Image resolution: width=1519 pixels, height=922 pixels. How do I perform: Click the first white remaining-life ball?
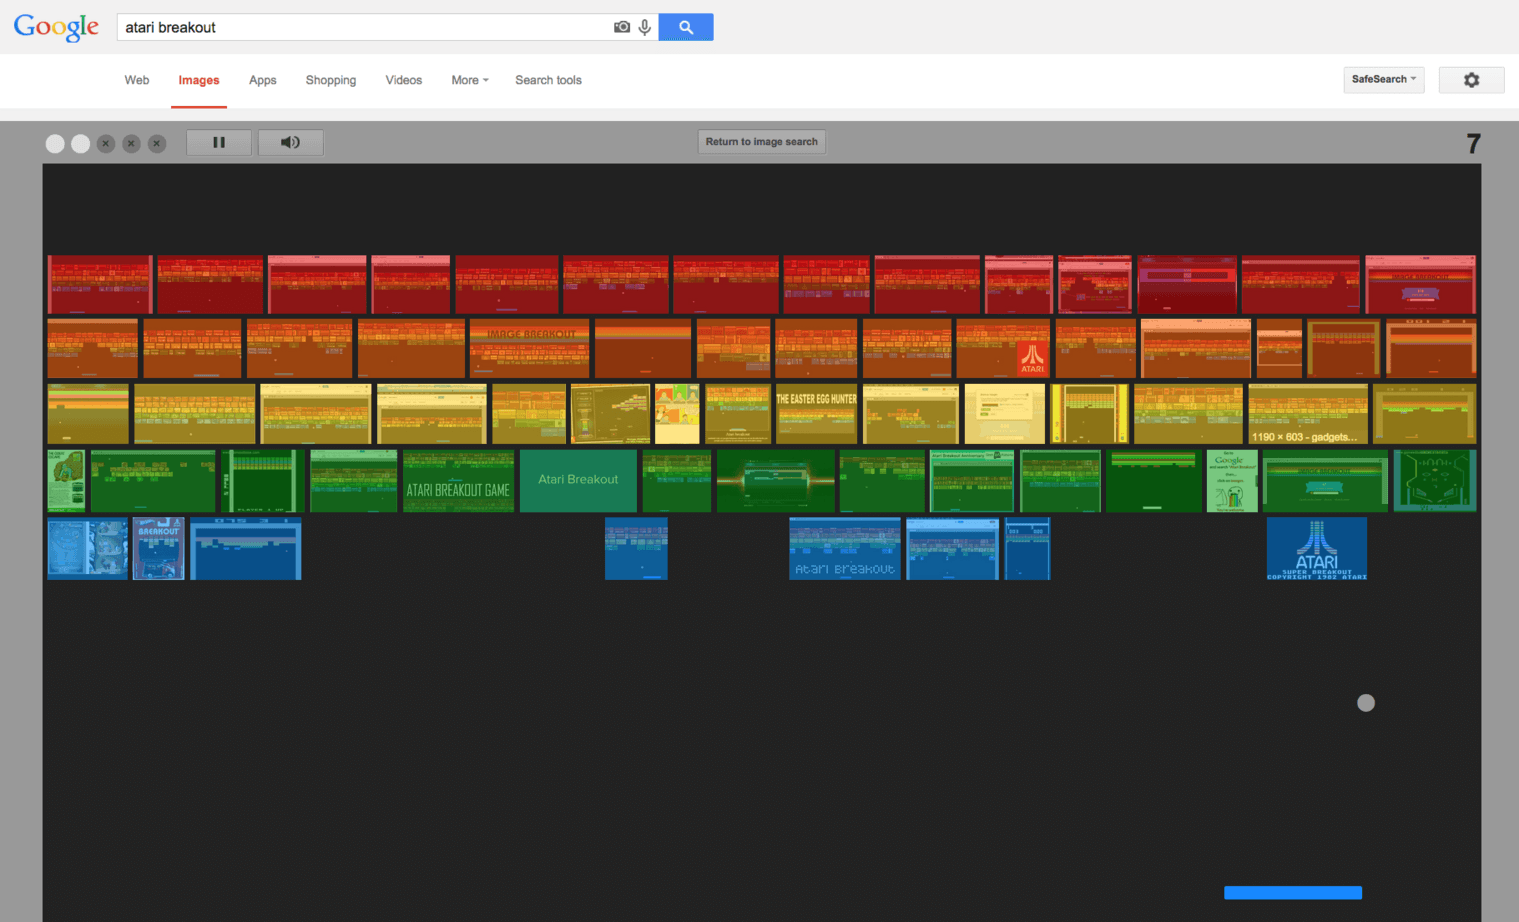[55, 144]
